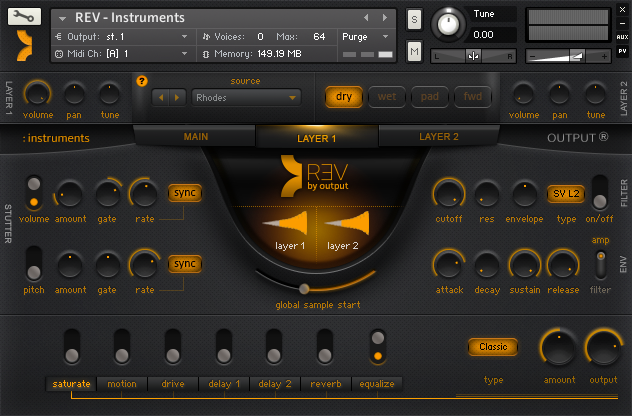Open the Purge dropdown menu
The width and height of the screenshot is (632, 416).
coord(365,37)
